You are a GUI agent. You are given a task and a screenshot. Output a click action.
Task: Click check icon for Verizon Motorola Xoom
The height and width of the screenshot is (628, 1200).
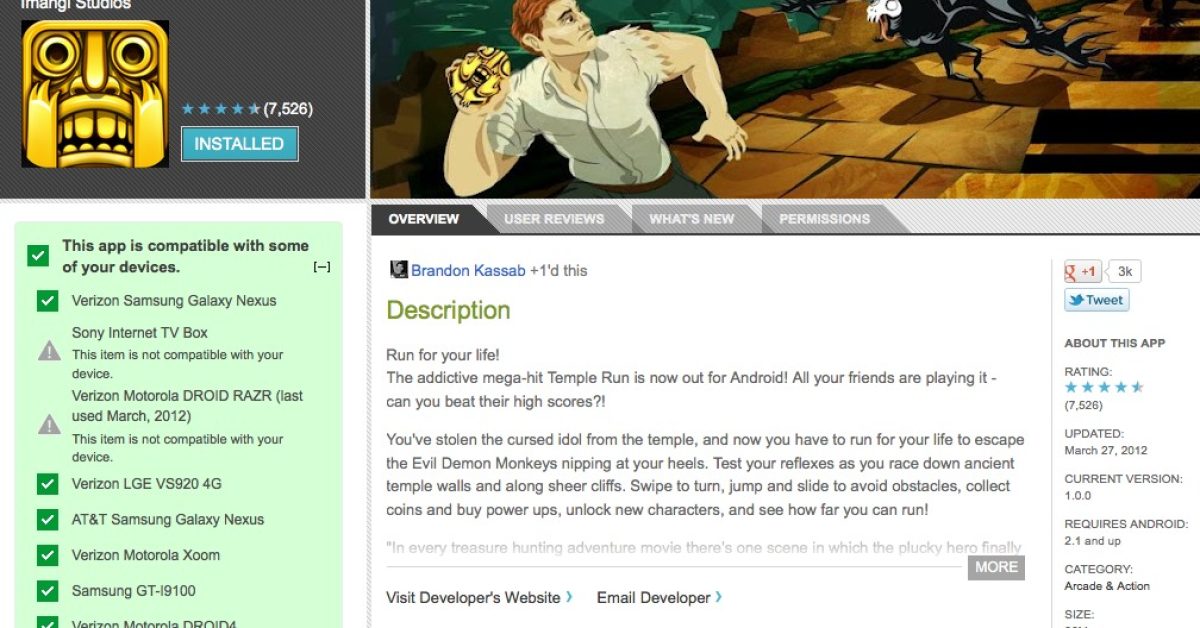coord(47,556)
